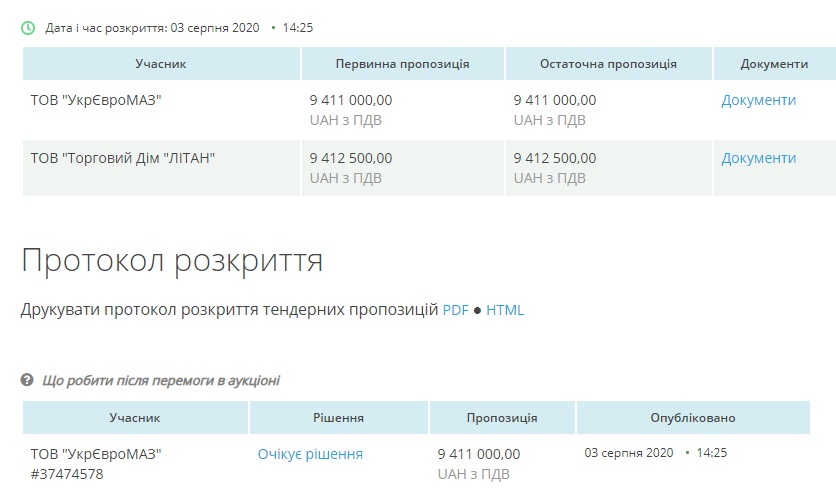Screen dimensions: 836x489
Task: Open the PDF version of the protocol
Action: coord(455,310)
